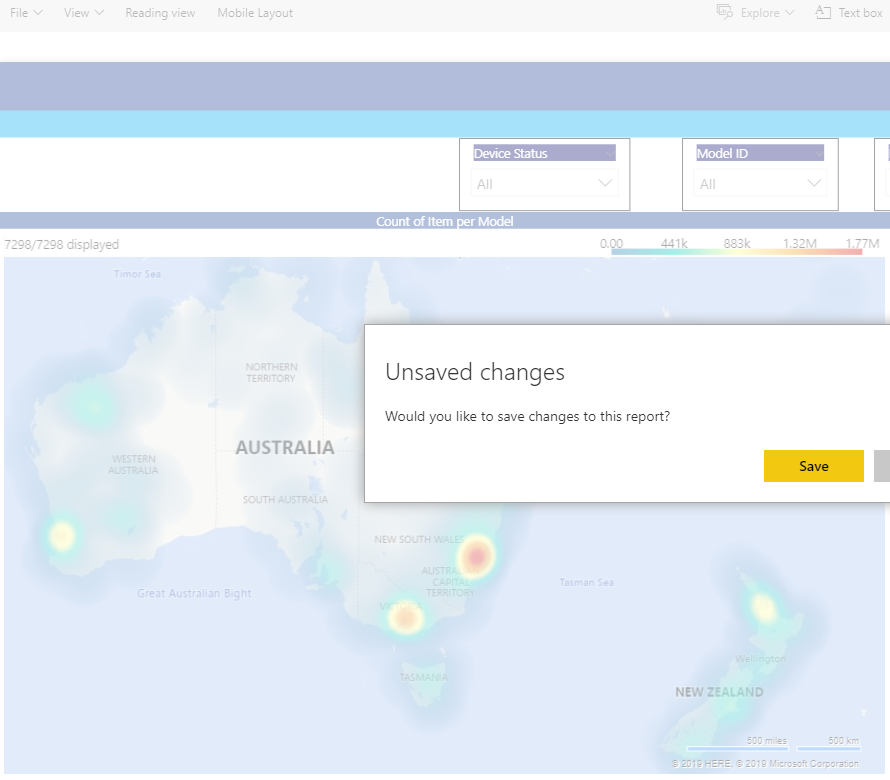The image size is (890, 780).
Task: Click the Model ID header chevron
Action: [818, 153]
